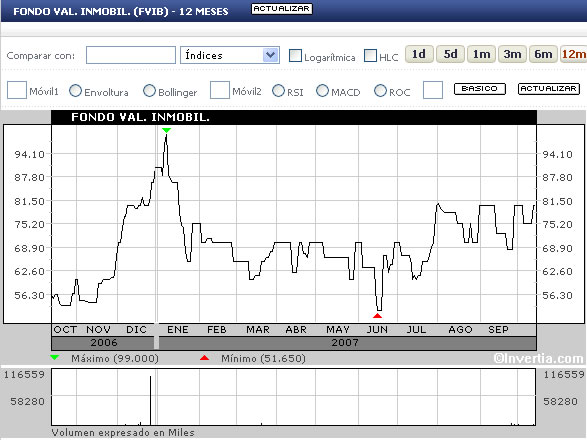
Task: Click the green maximum marker on chart
Action: click(x=167, y=130)
